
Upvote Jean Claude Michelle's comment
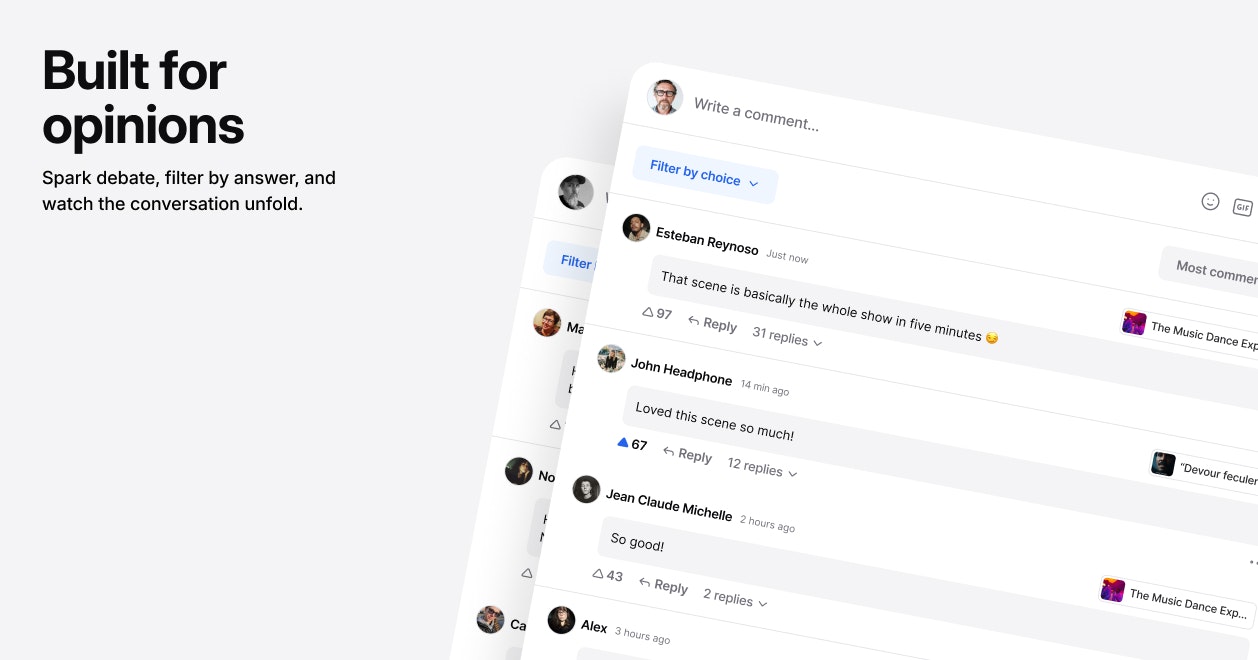pyautogui.click(x=598, y=573)
